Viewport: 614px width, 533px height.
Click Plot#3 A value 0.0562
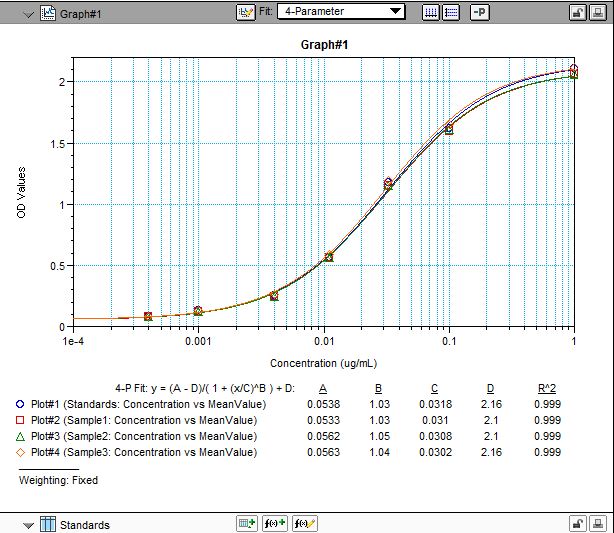323,436
